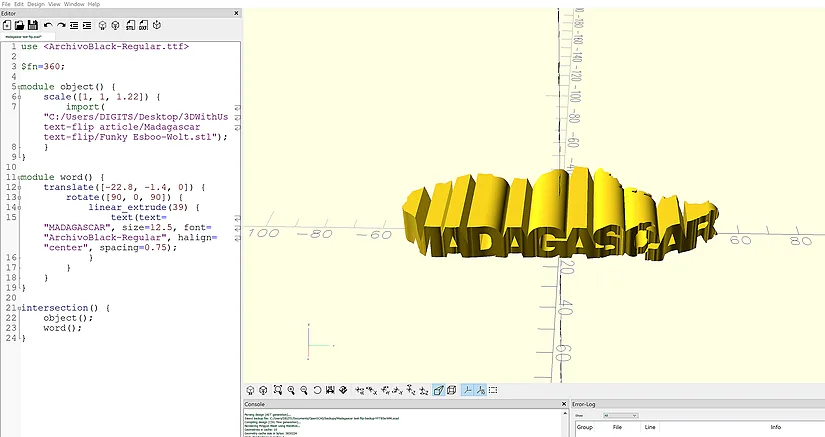Toggle Show Scale Markers in viewport toolbar

click(x=480, y=390)
